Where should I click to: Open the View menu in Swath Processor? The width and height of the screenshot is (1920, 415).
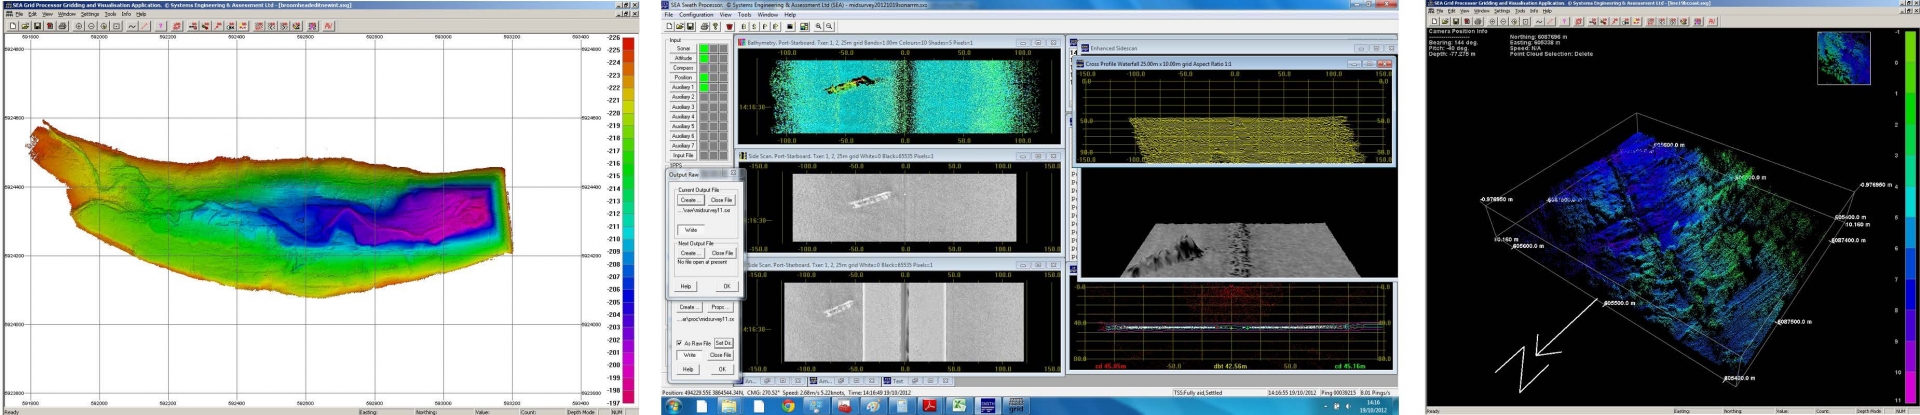tap(725, 15)
